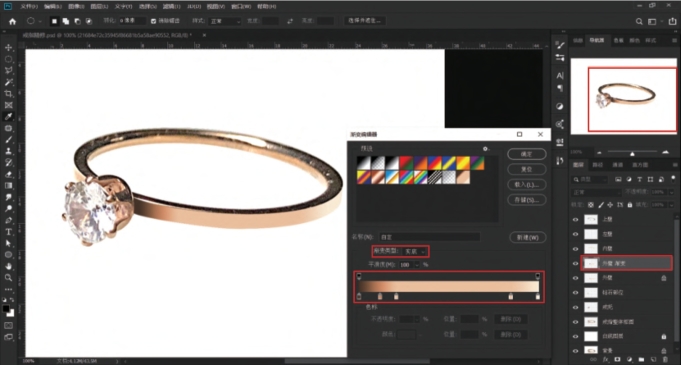Viewport: 681px width, 365px height.
Task: Select the Hand tool
Action: coord(8,266)
